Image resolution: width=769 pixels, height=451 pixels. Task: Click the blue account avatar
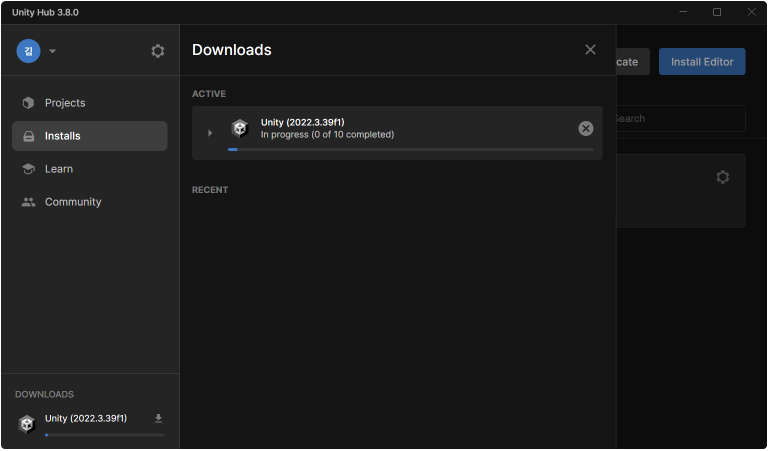tap(28, 51)
